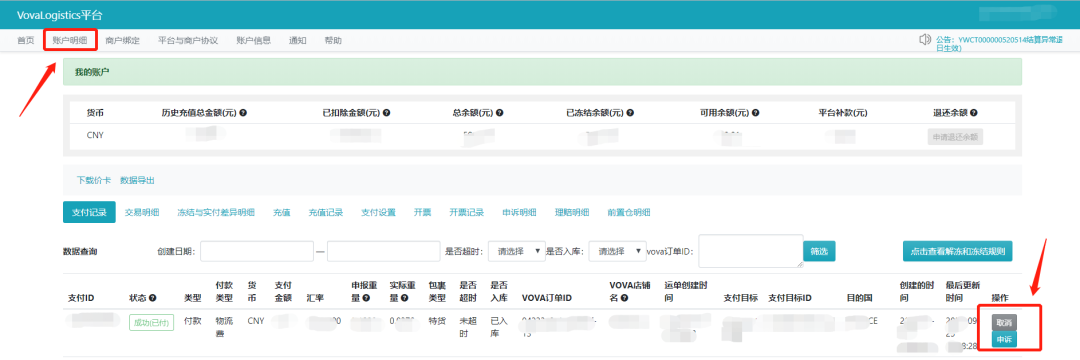Screen dimensions: 1080x360
Task: Click the 取消 button in 操作 column
Action: click(x=1004, y=322)
